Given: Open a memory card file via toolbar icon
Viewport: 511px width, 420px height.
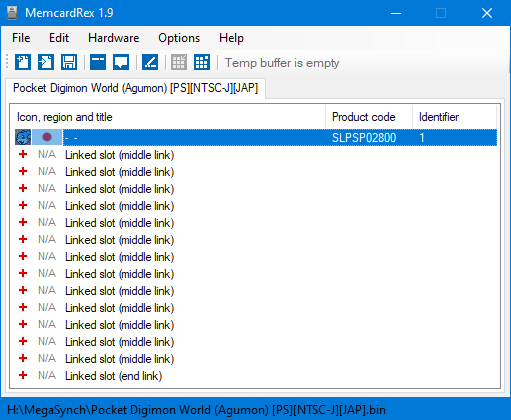Looking at the screenshot, I should tap(46, 62).
